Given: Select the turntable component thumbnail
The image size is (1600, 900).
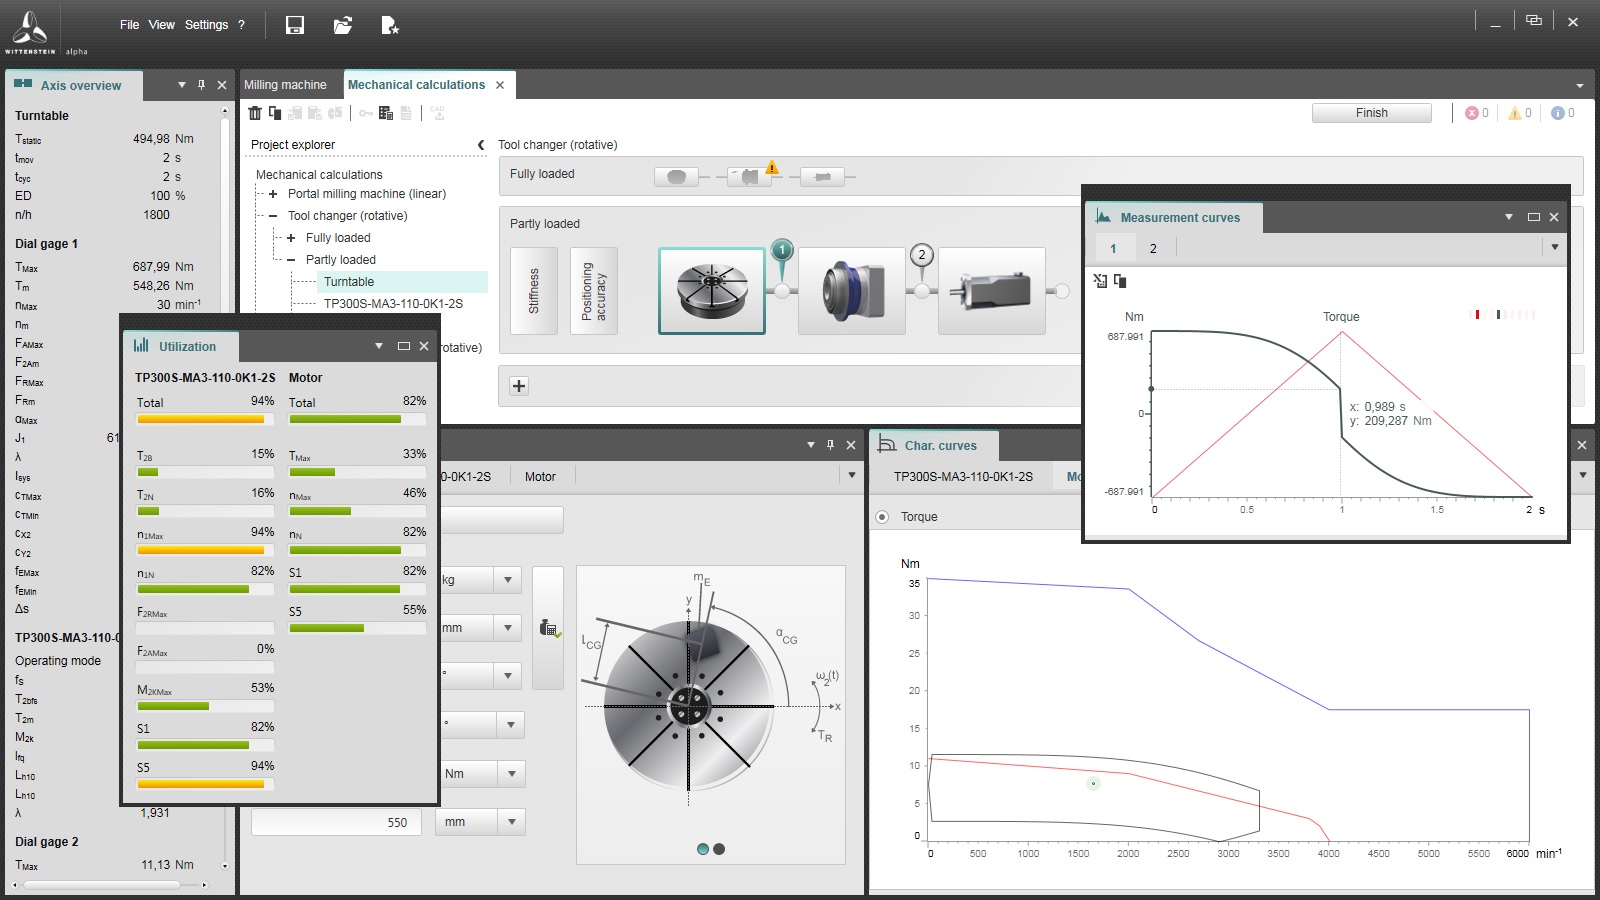Looking at the screenshot, I should [711, 291].
